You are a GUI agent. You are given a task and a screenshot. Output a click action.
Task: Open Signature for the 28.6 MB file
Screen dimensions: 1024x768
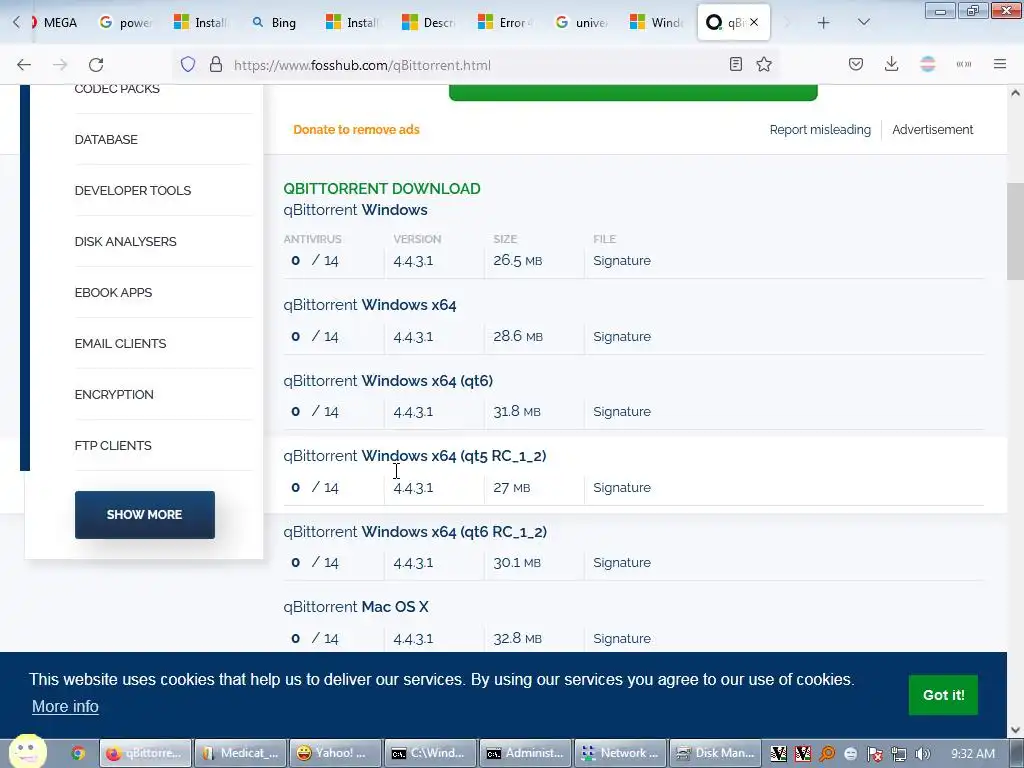[x=622, y=336]
